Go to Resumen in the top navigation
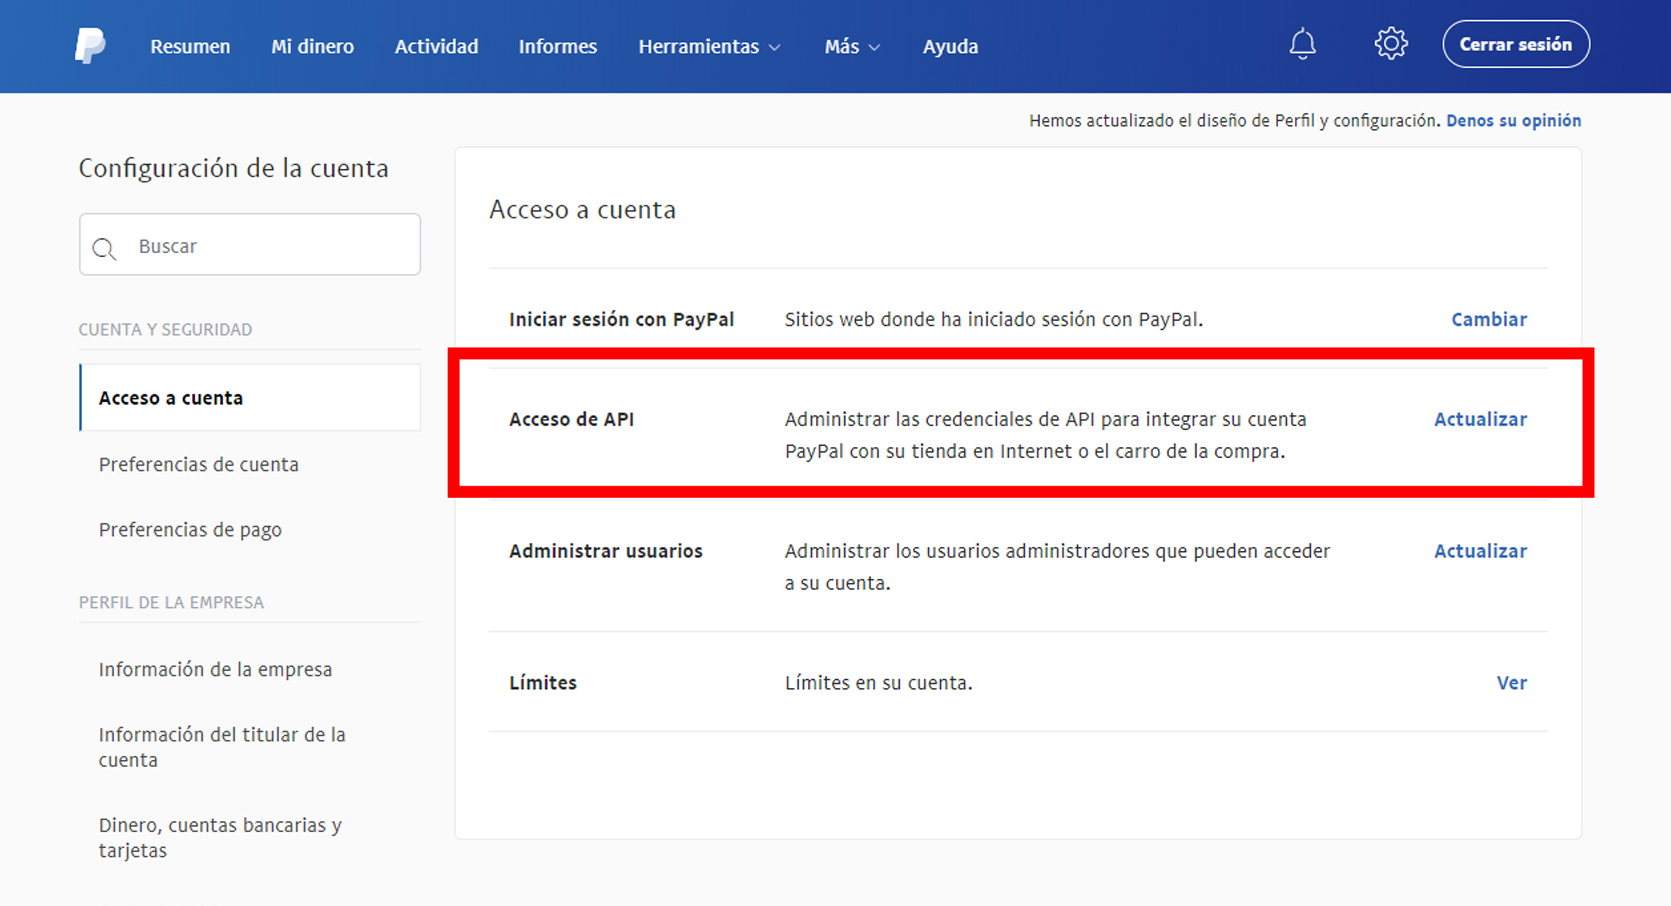 coord(190,47)
